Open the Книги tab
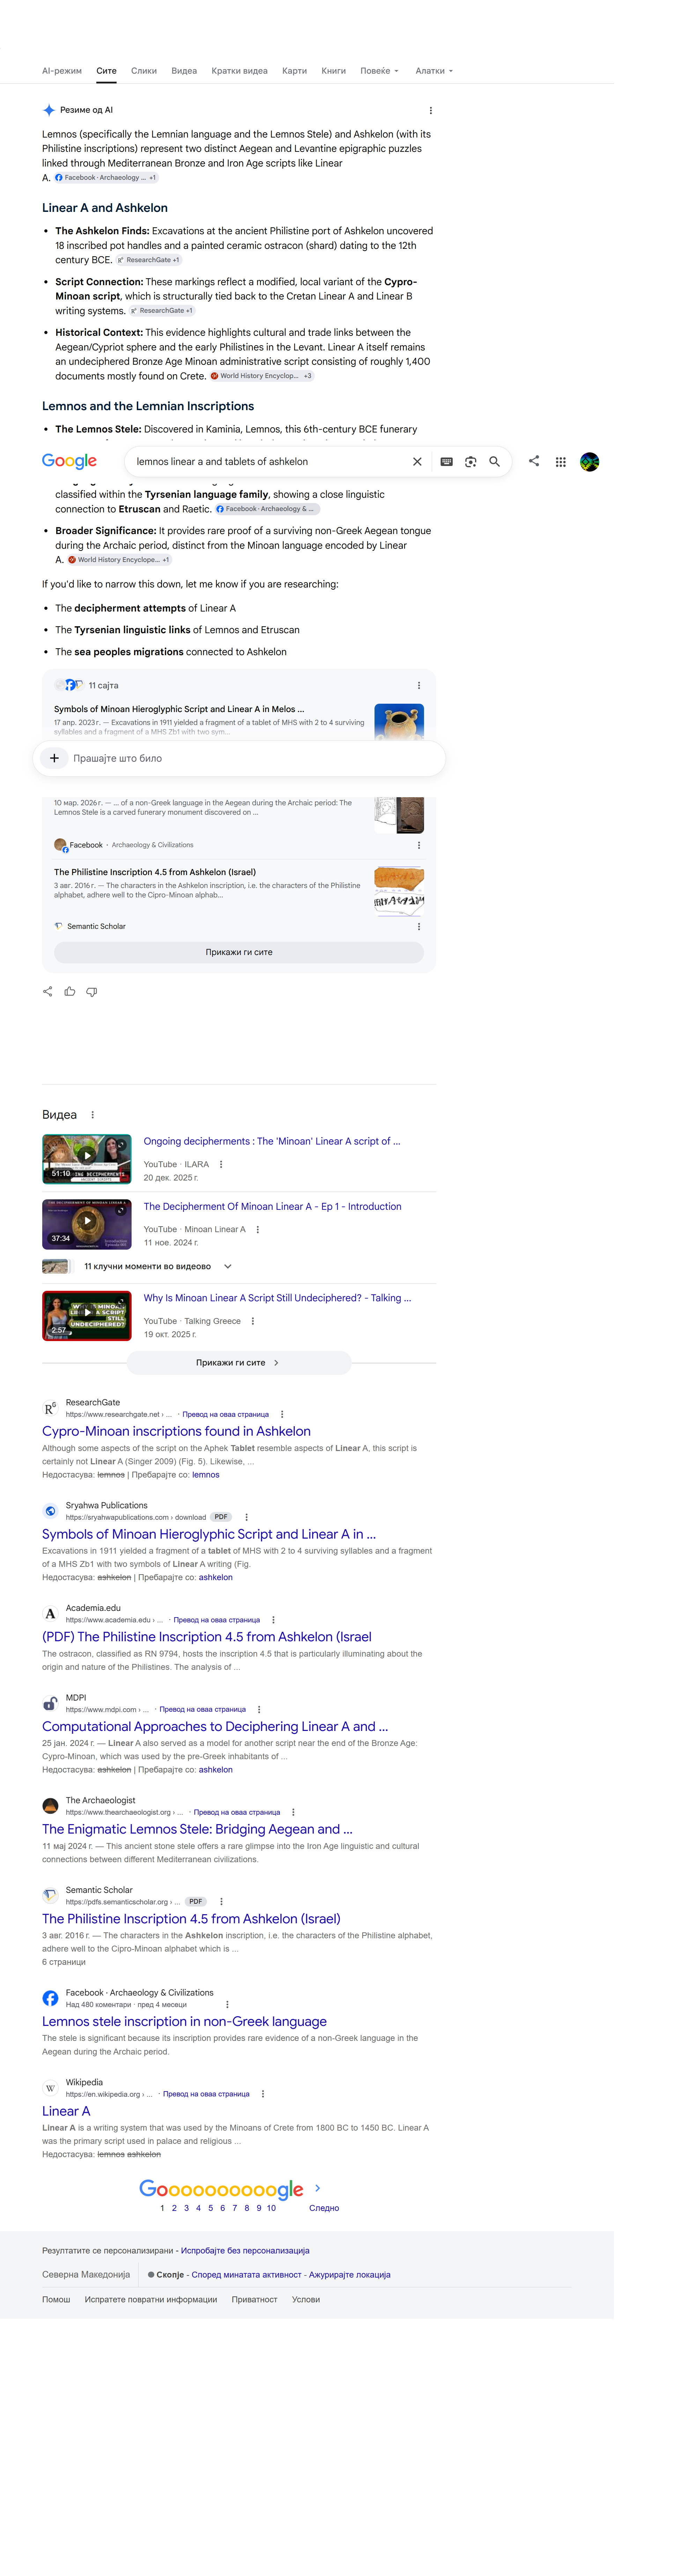The image size is (682, 2576). point(334,71)
